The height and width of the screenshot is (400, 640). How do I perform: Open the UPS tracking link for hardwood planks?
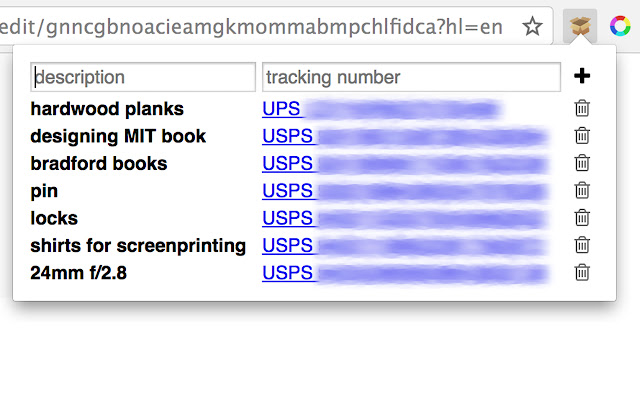point(382,109)
